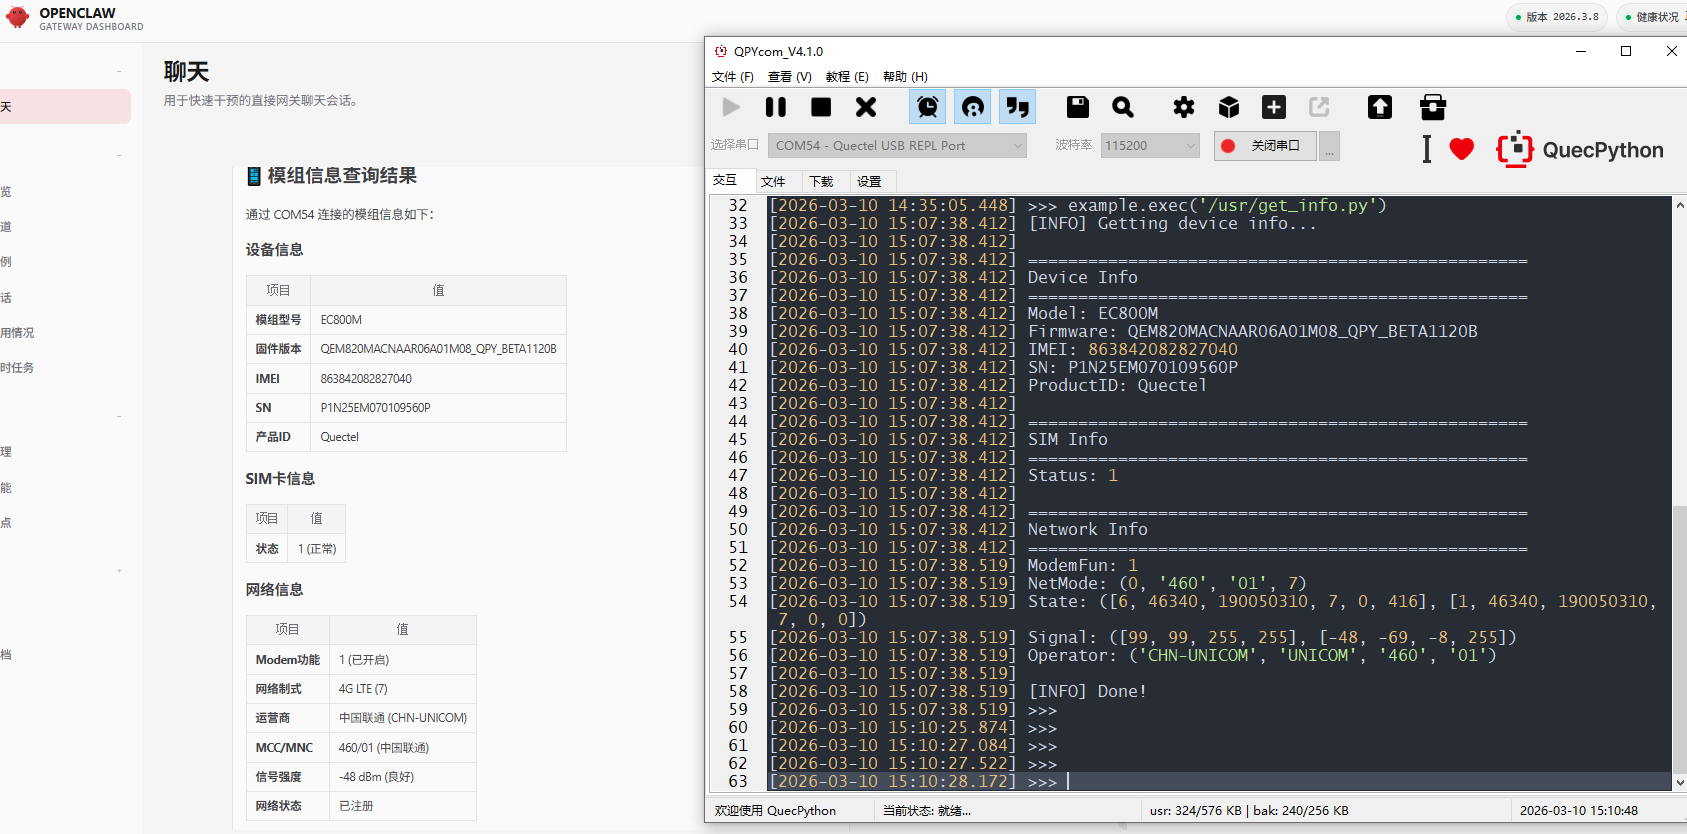The image size is (1687, 834).
Task: Collapse the top sidebar section in OpenClaw
Action: [x=119, y=71]
